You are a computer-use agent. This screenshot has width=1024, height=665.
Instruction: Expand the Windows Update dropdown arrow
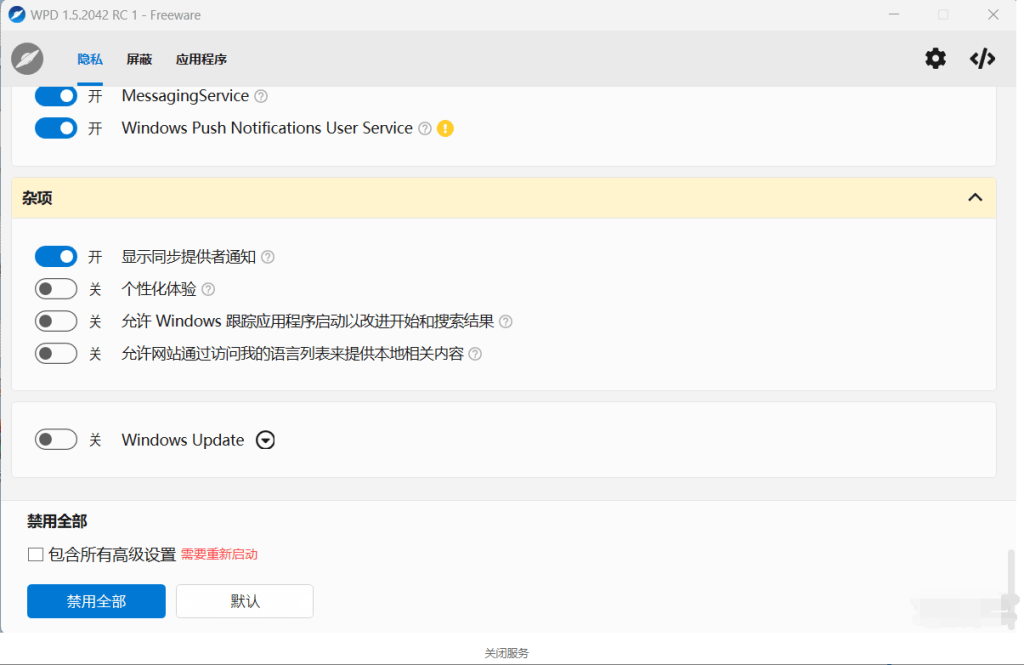click(265, 440)
